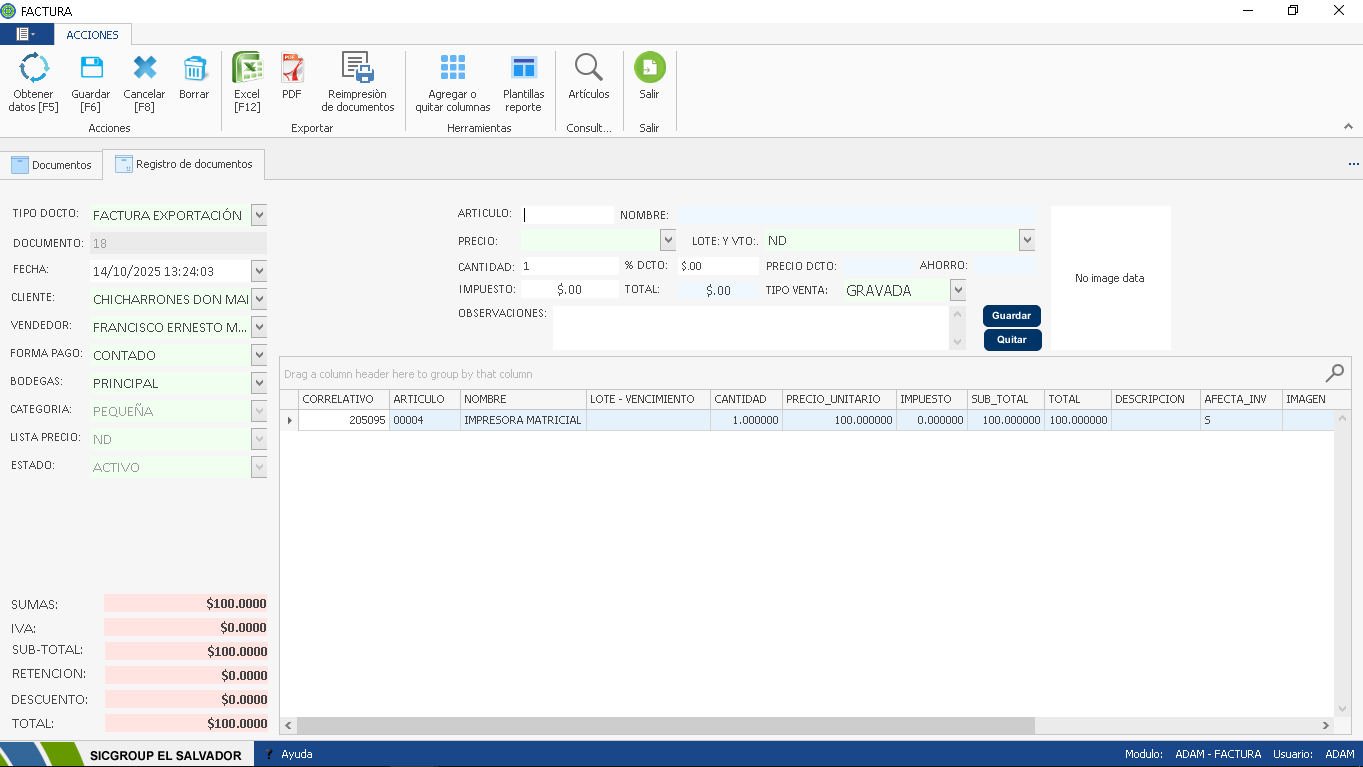Image resolution: width=1363 pixels, height=767 pixels.
Task: Open Plantillas reporte tool
Action: tap(523, 69)
